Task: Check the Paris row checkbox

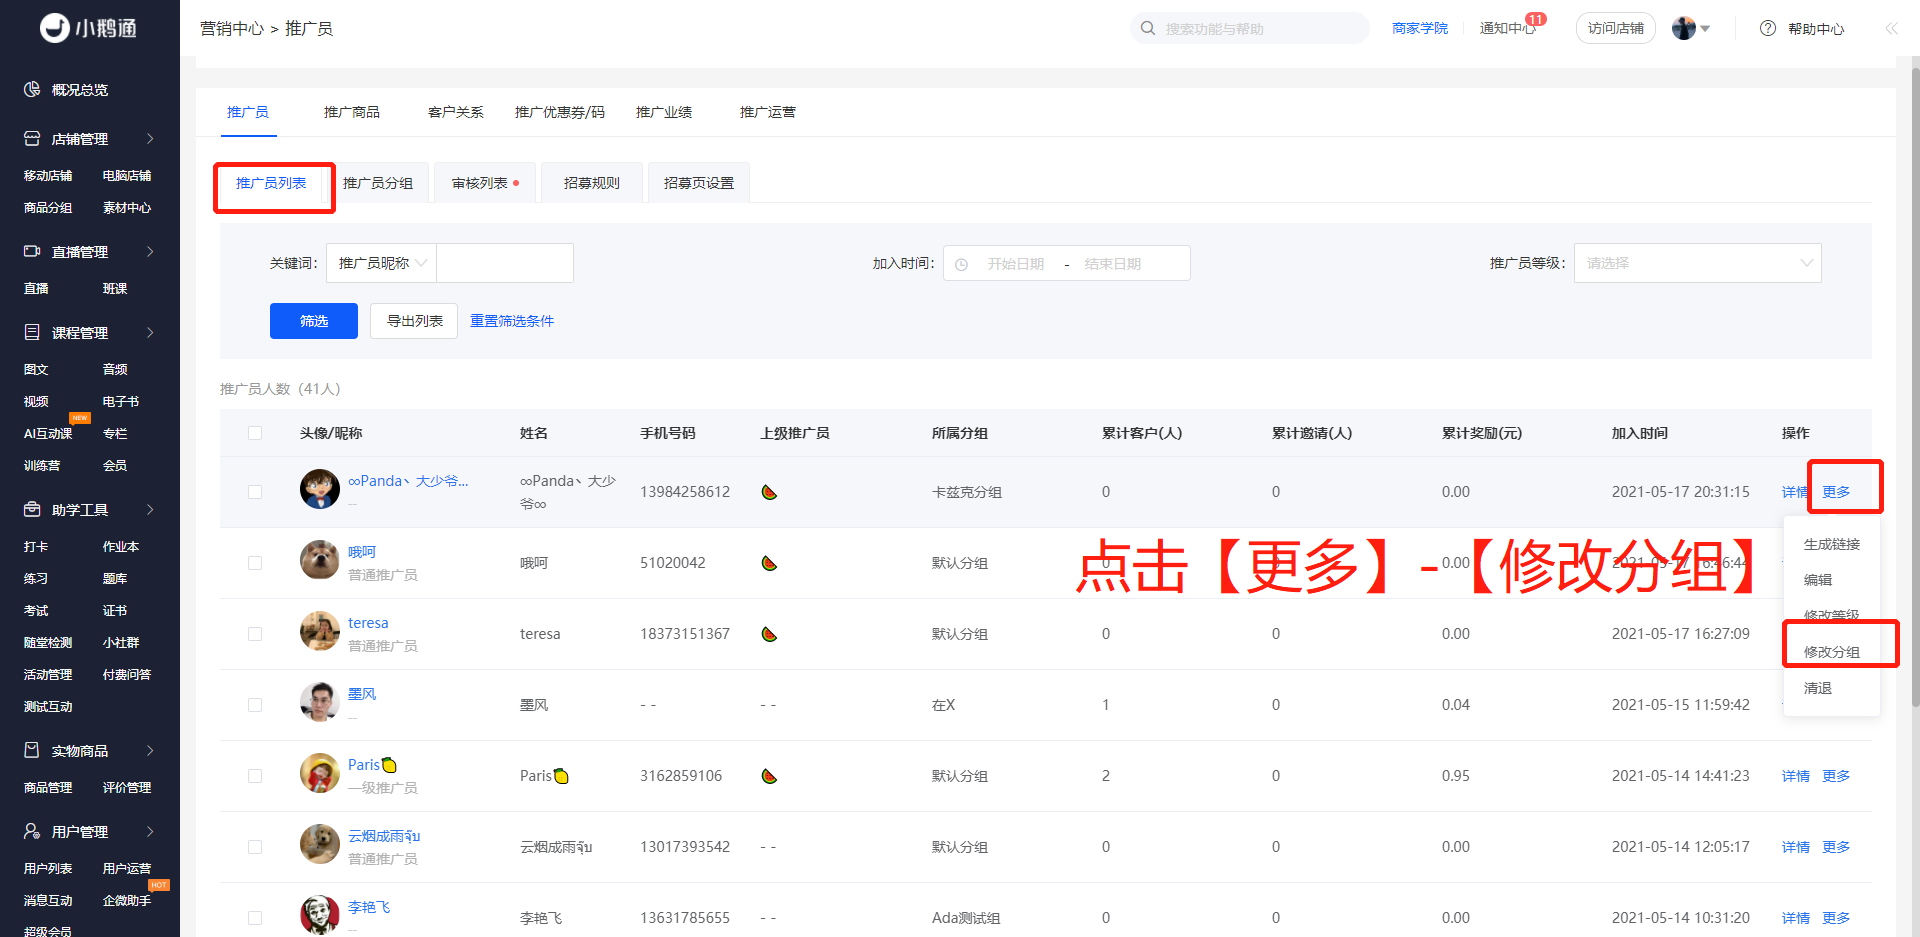Action: [x=255, y=776]
